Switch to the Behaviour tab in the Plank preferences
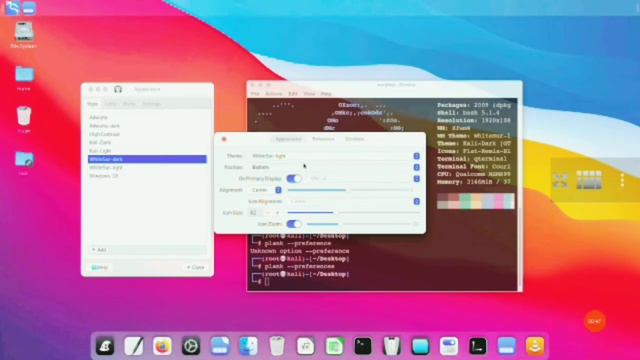 click(323, 139)
